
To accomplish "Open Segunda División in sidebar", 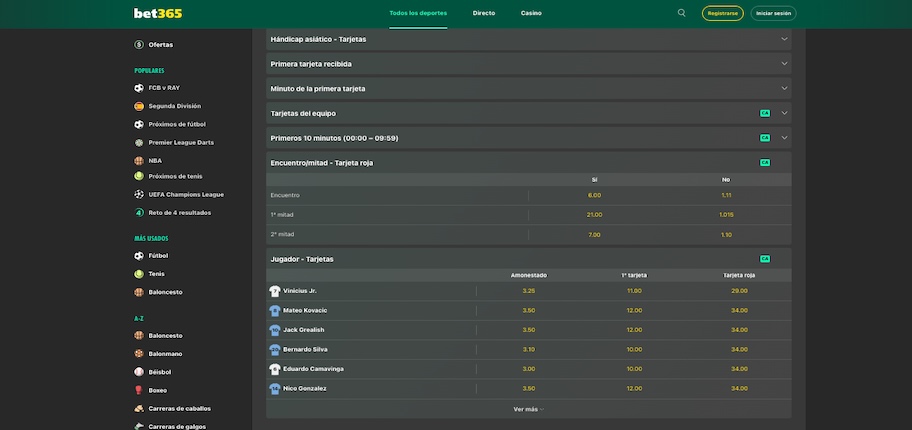I will coord(174,106).
